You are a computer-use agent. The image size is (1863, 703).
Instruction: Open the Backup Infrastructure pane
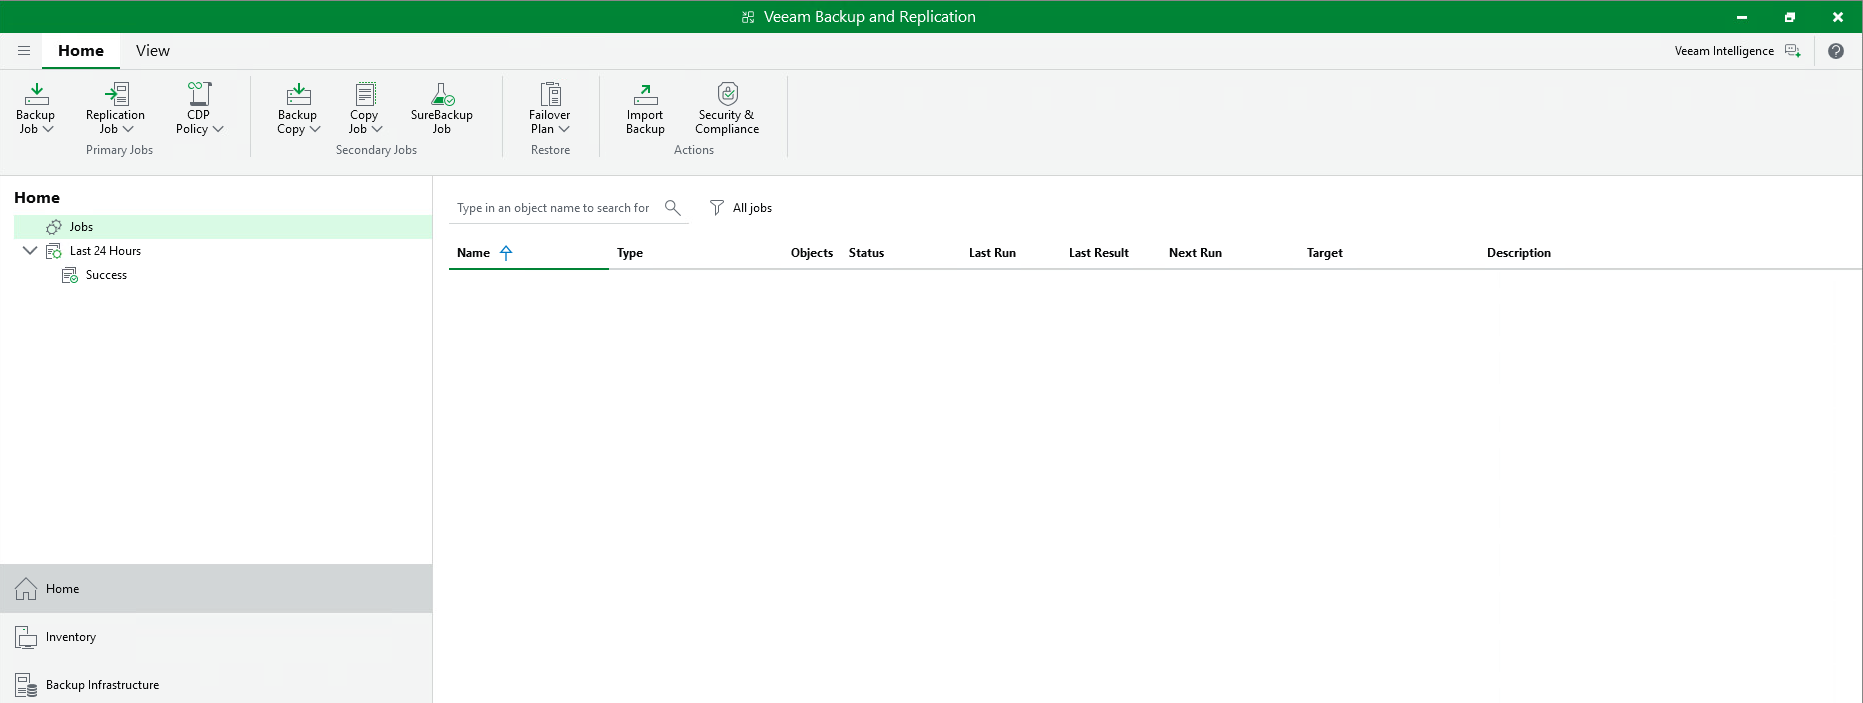[216, 685]
